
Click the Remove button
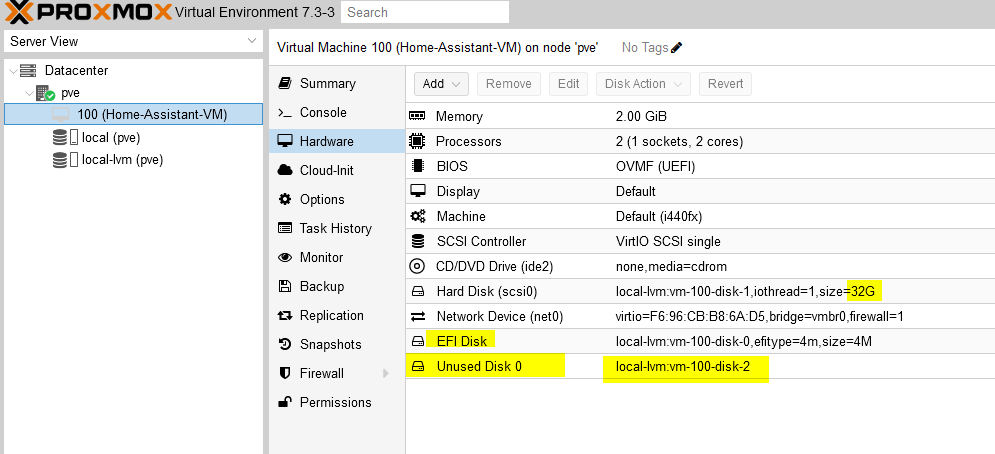(x=508, y=84)
